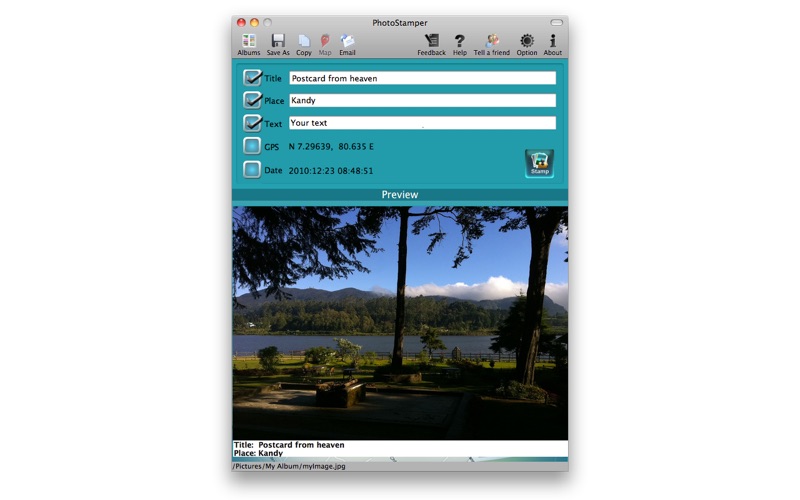Focus the Place field containing Kandy
This screenshot has width=800, height=500.
(x=422, y=100)
